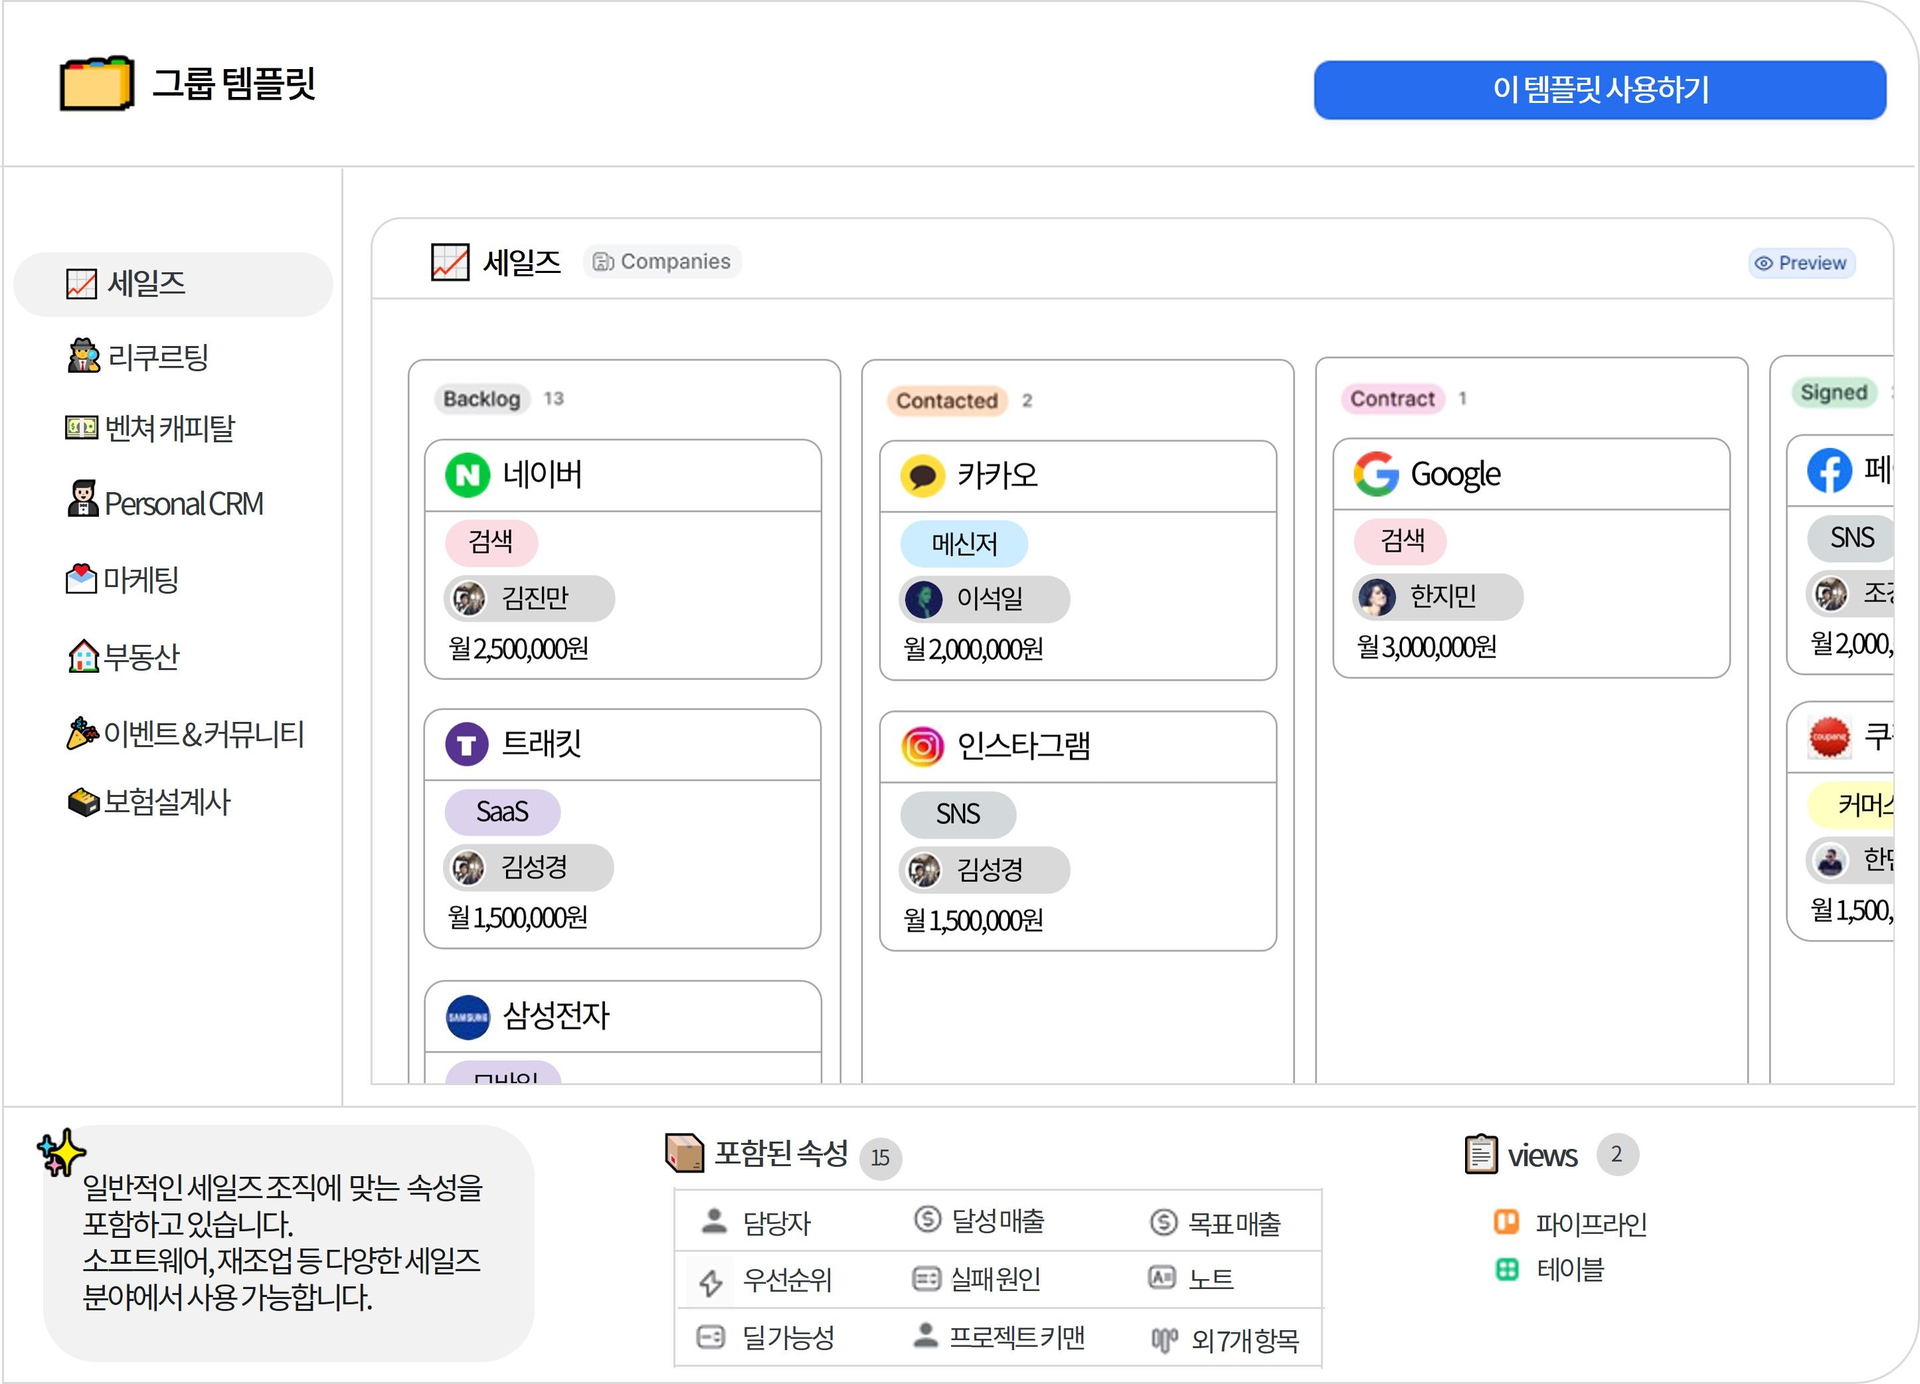Select 리쿠르팅 template in sidebar
1920x1384 pixels.
coord(138,357)
